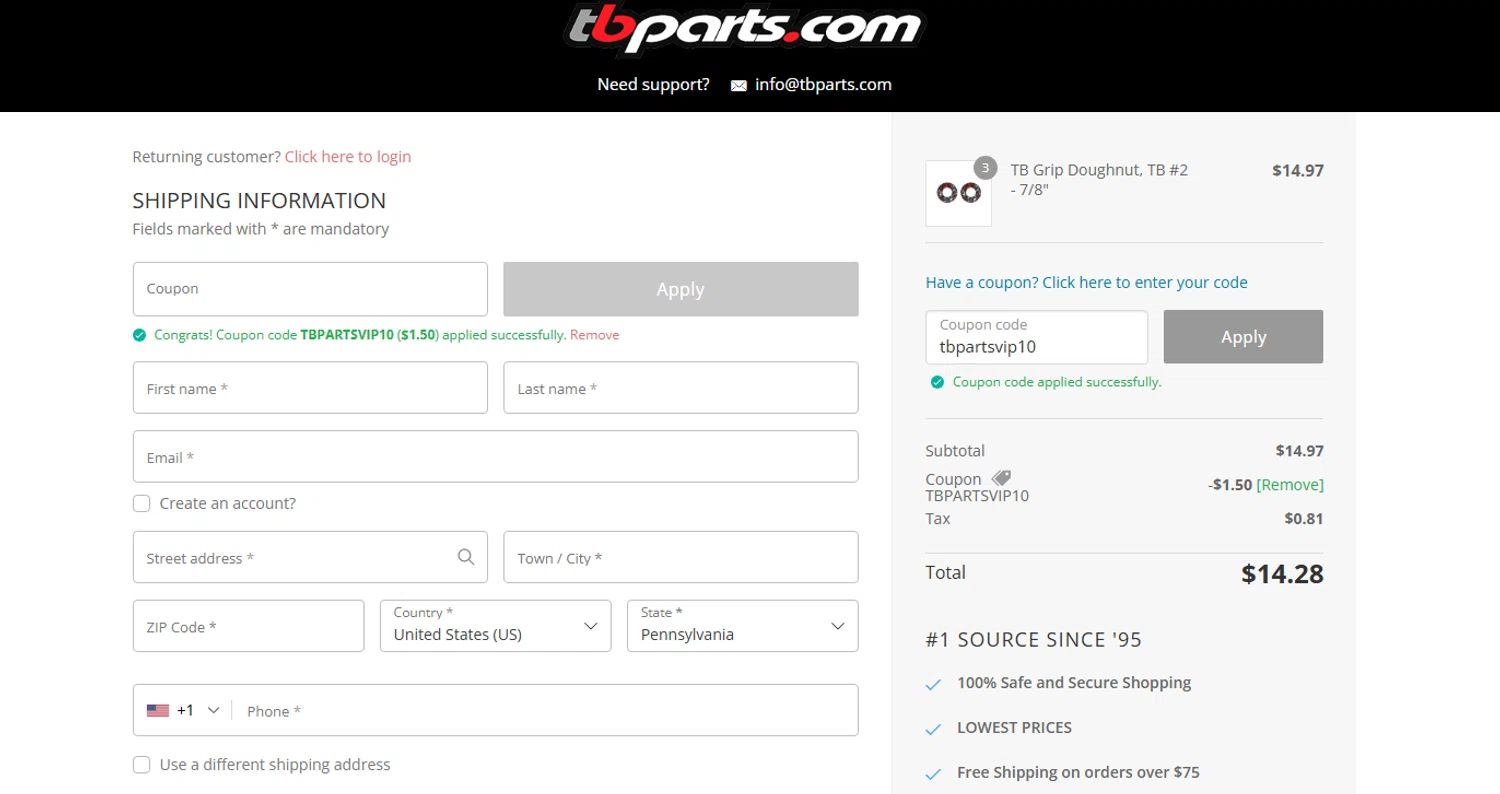Screen dimensions: 1500x794
Task: Click the coupon tag icon in order summary
Action: coord(1001,479)
